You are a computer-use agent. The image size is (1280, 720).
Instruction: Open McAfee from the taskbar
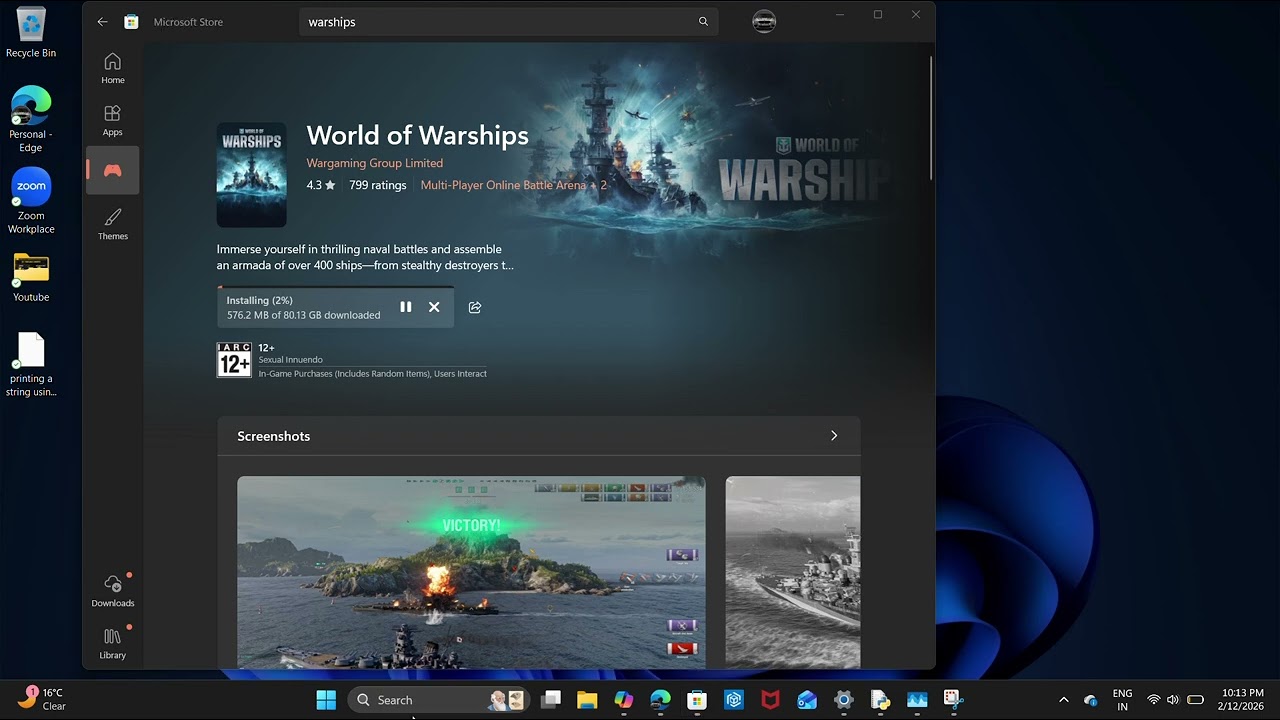tap(770, 700)
